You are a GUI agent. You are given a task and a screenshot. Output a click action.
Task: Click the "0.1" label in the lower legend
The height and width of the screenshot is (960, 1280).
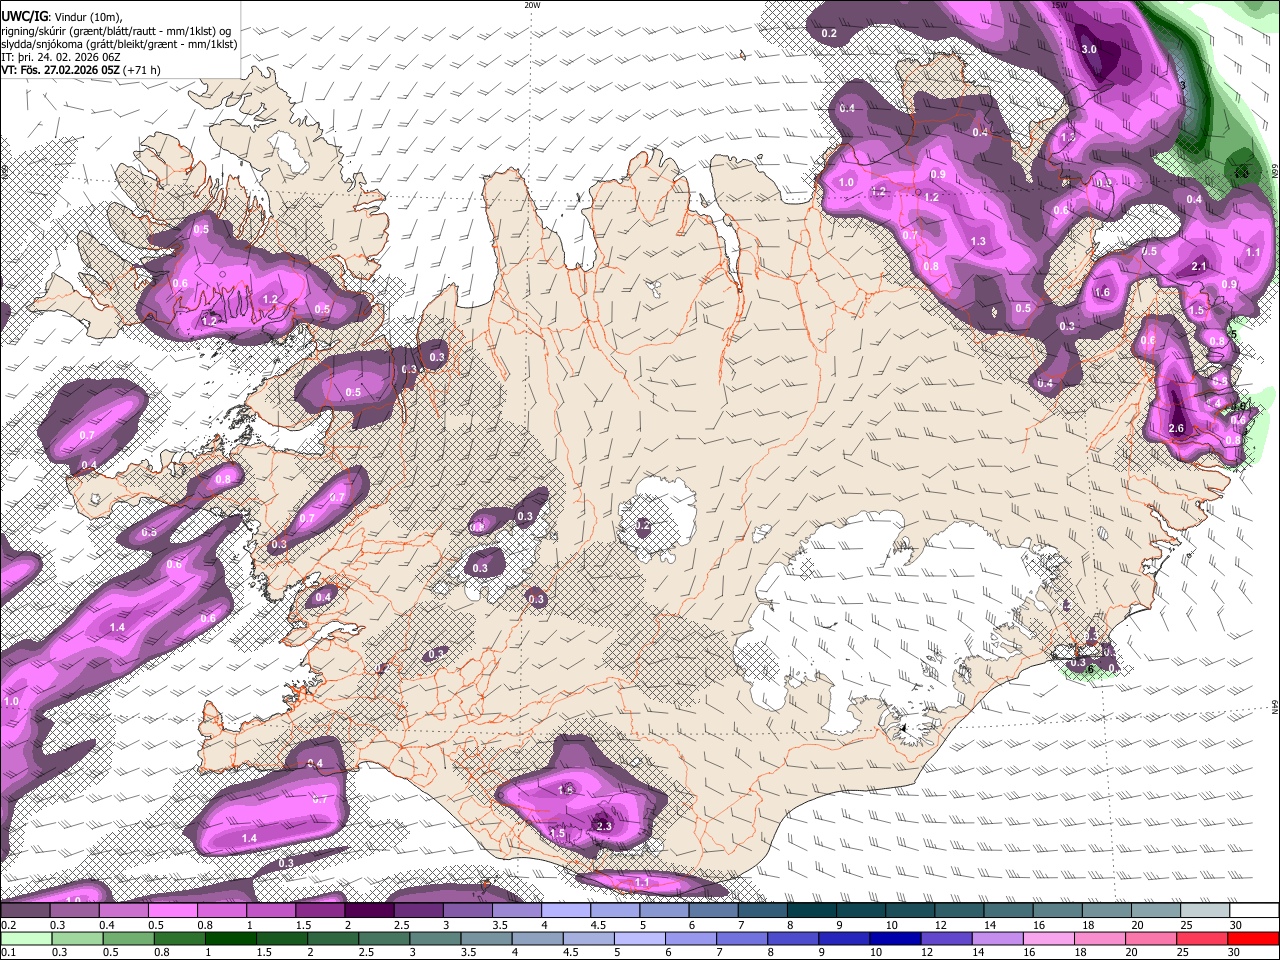tap(6, 953)
